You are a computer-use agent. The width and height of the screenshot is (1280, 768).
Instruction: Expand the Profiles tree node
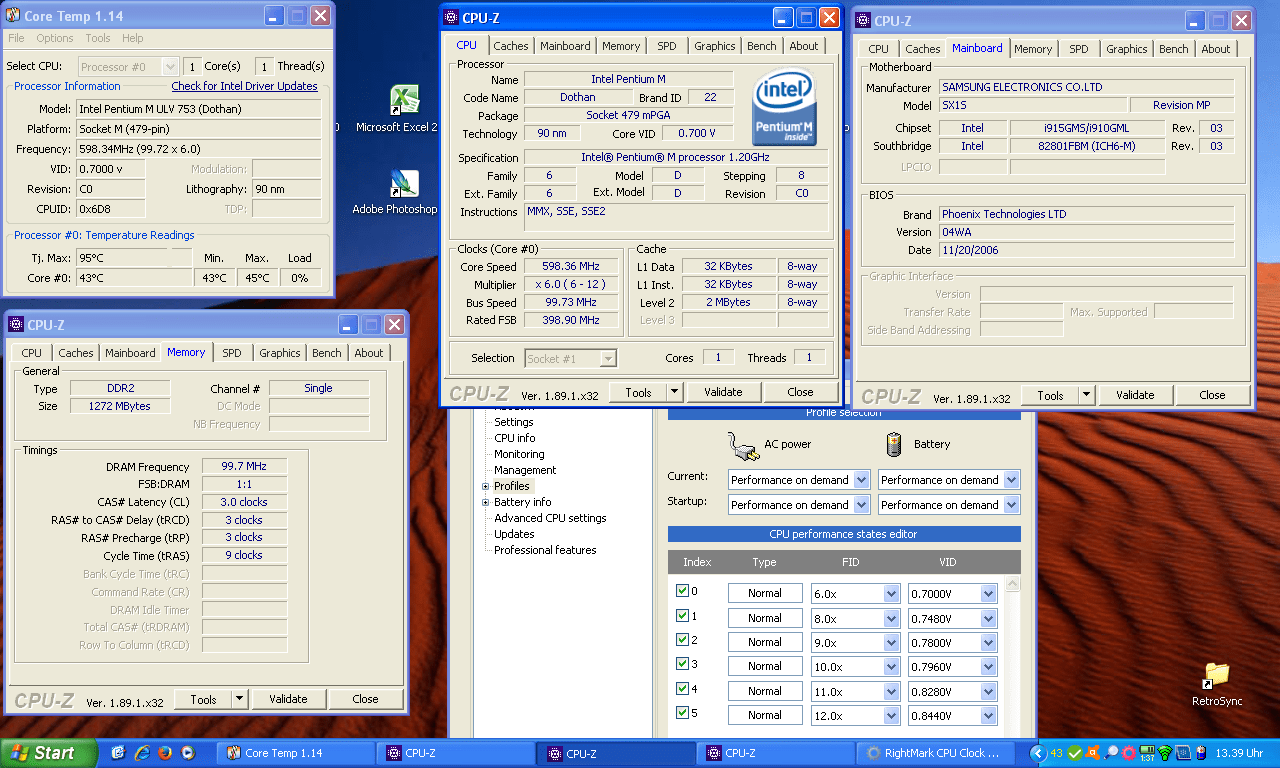tap(486, 486)
